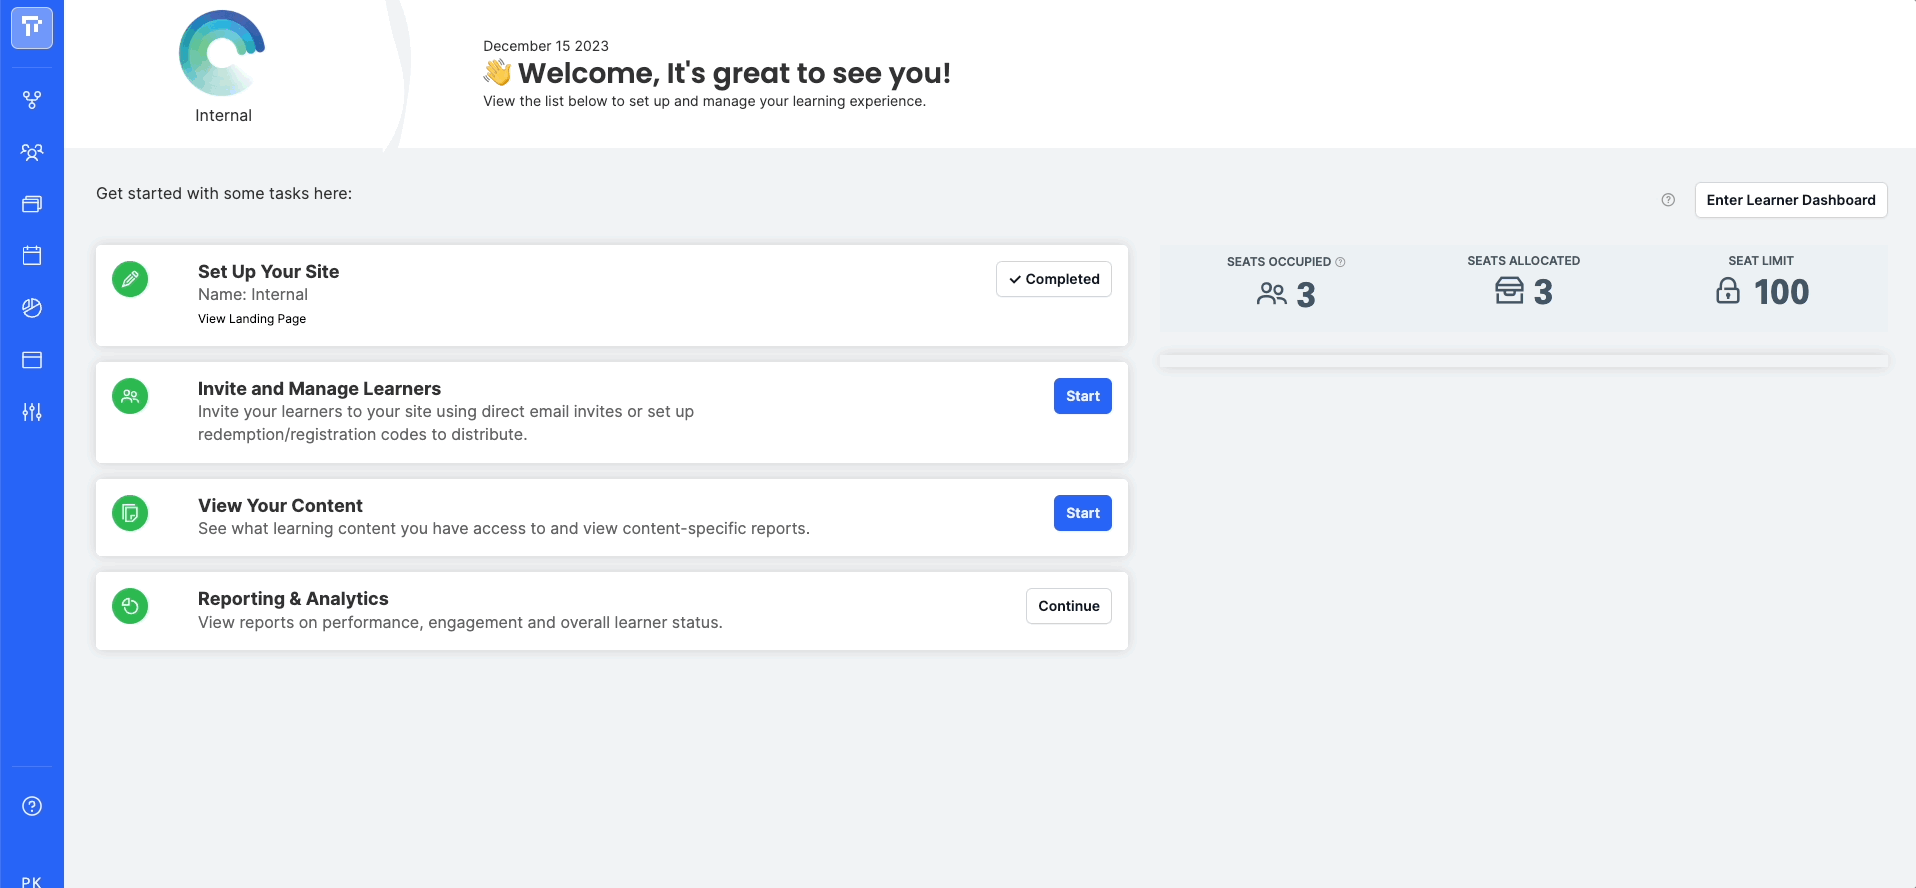The image size is (1916, 888).
Task: Open the calendar icon in the sidebar
Action: click(32, 255)
